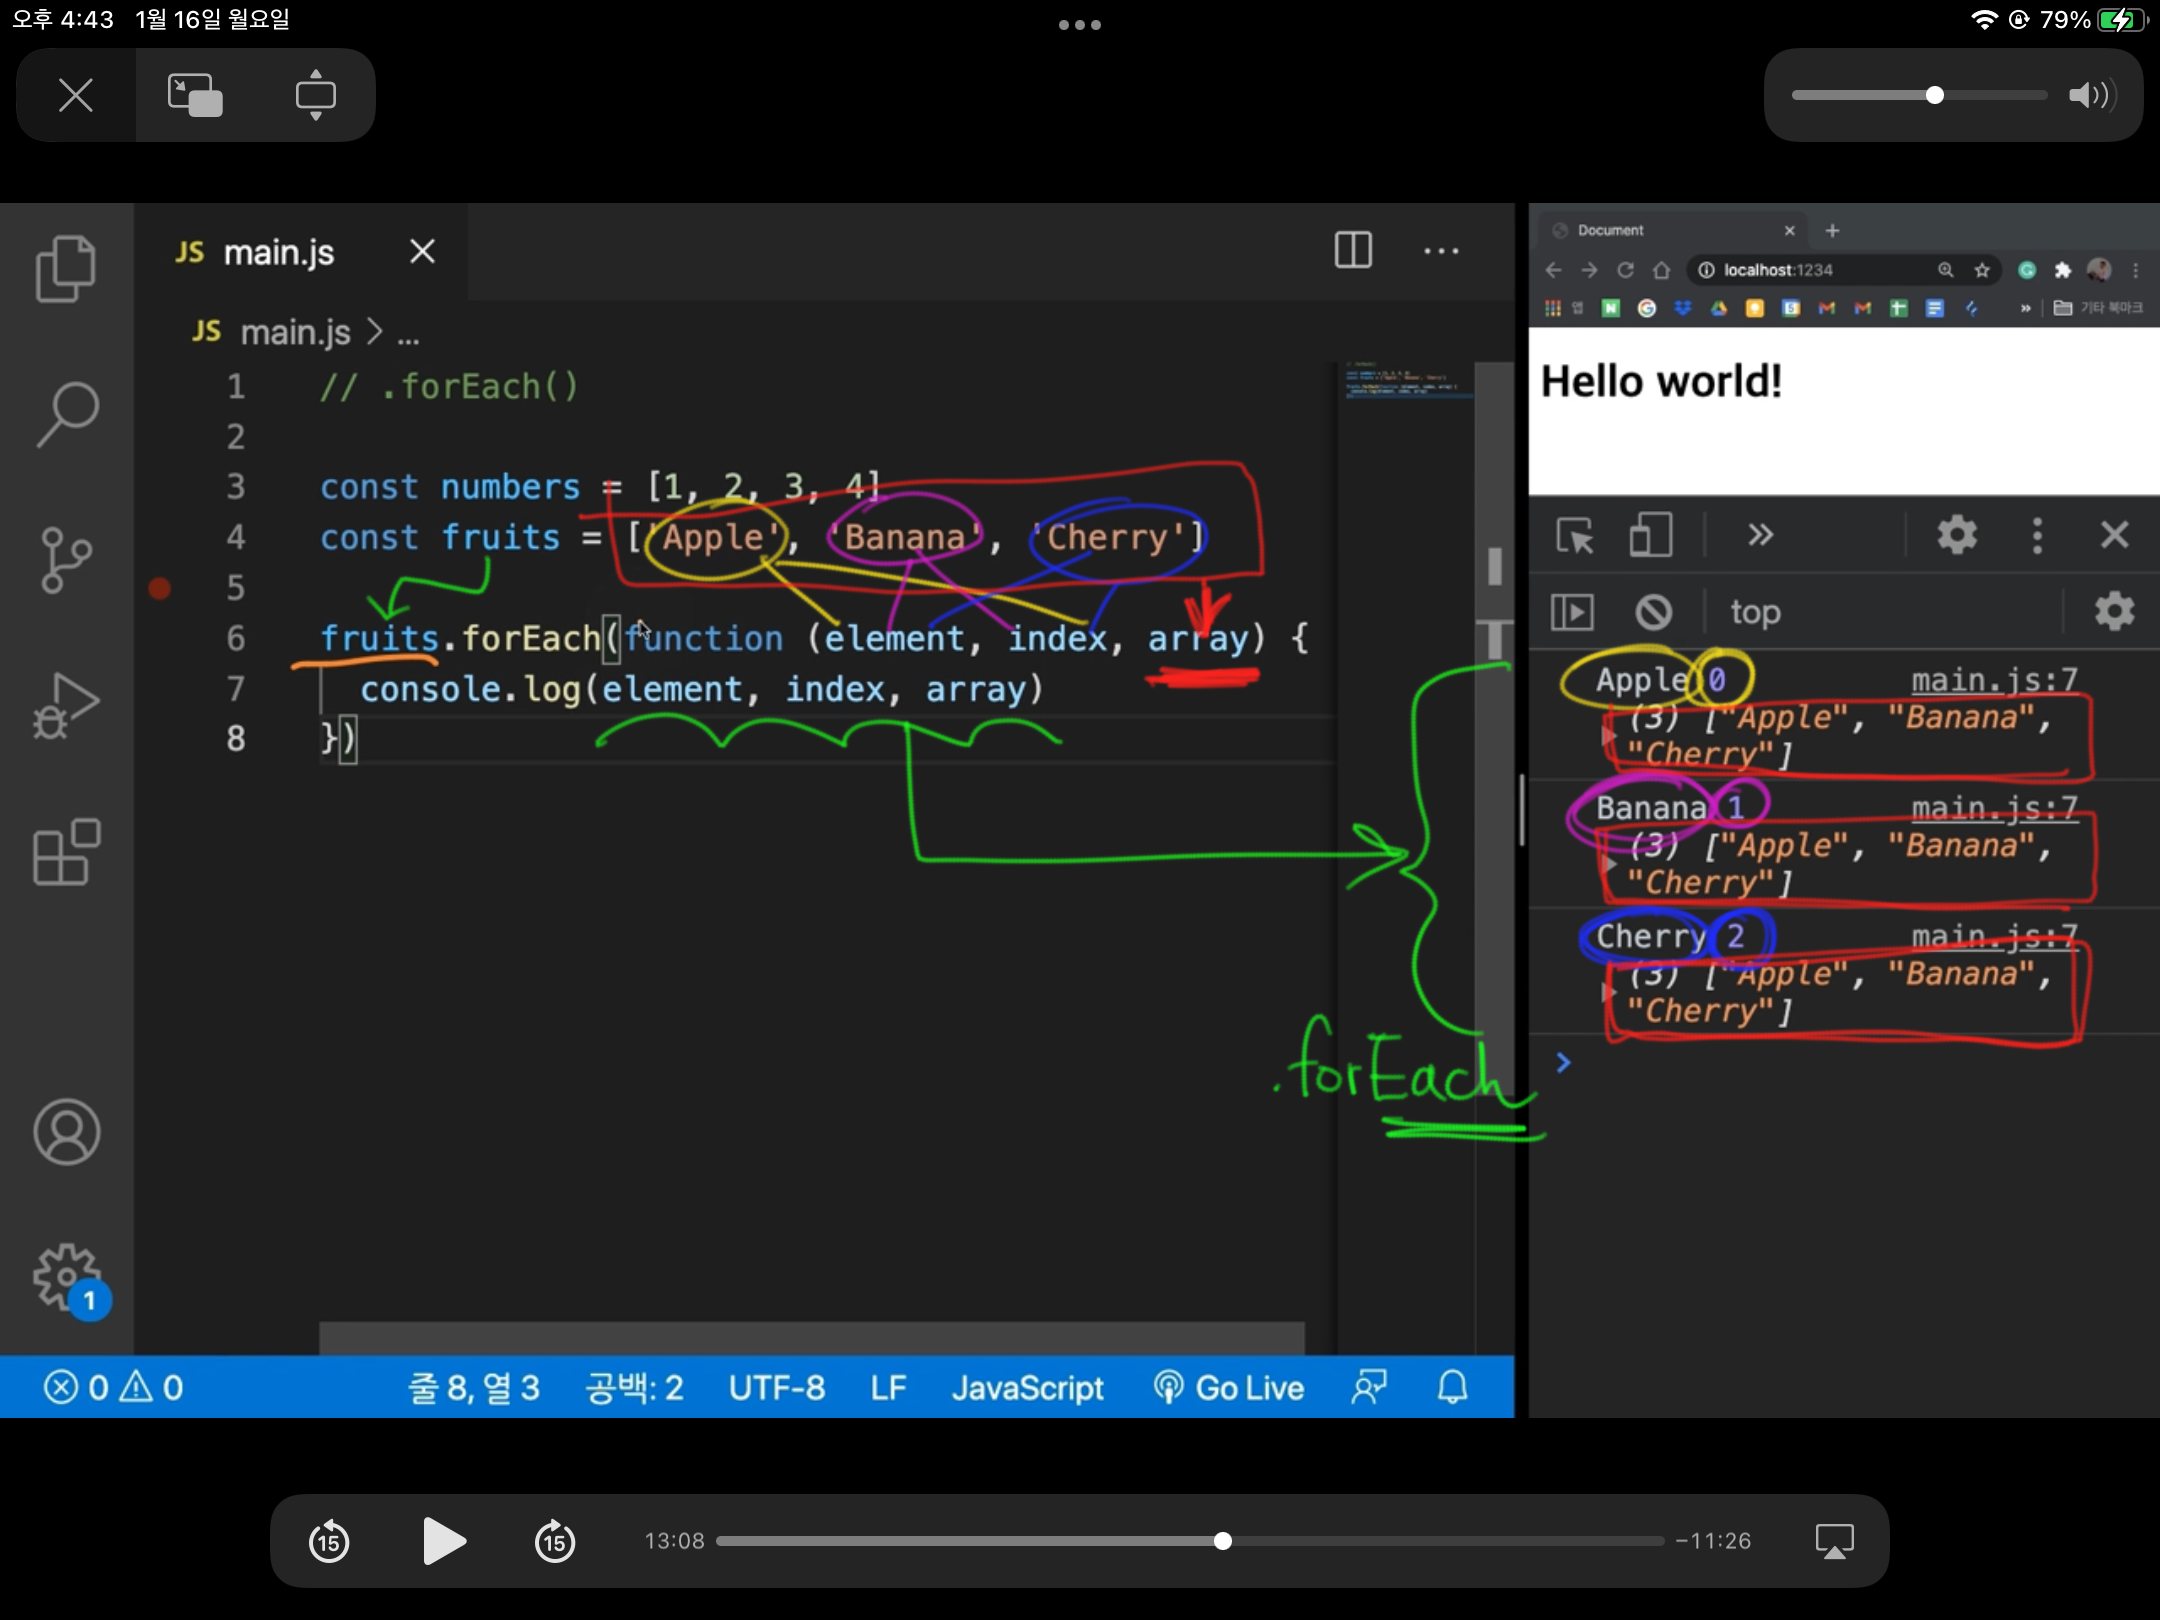Open the main.js:7 source link

(1994, 680)
